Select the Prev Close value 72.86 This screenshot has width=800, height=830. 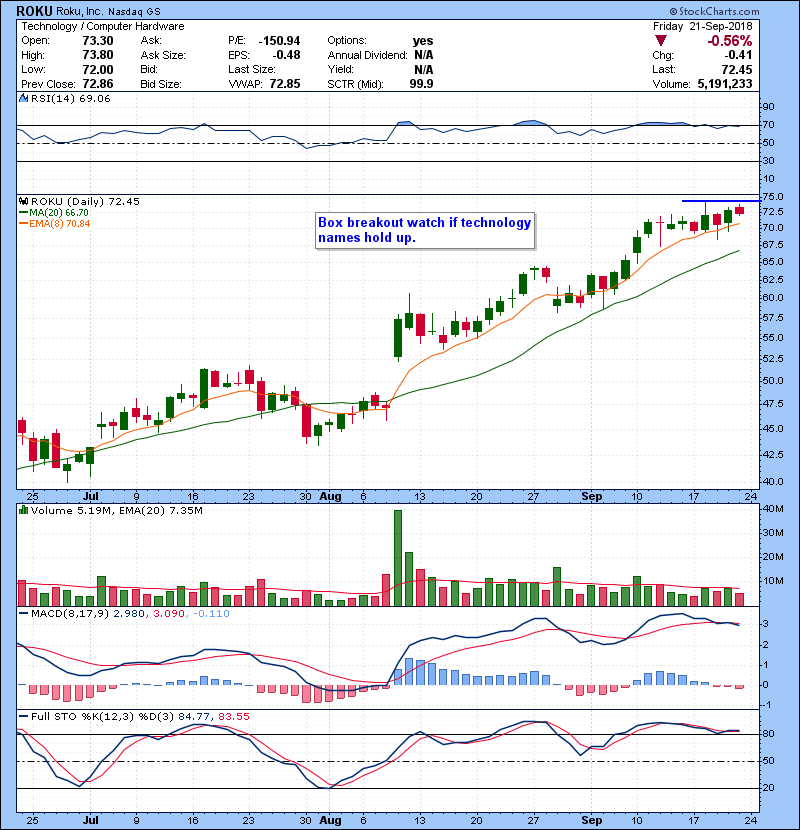click(98, 84)
